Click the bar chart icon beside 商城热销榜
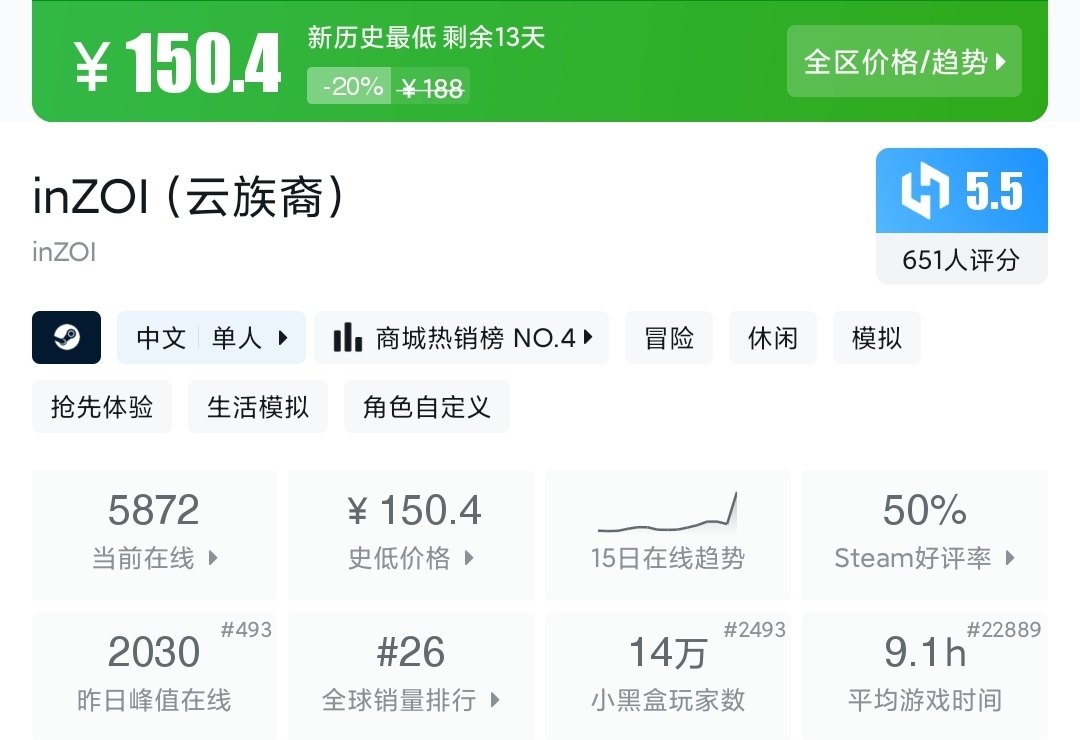This screenshot has height=740, width=1080. click(347, 338)
